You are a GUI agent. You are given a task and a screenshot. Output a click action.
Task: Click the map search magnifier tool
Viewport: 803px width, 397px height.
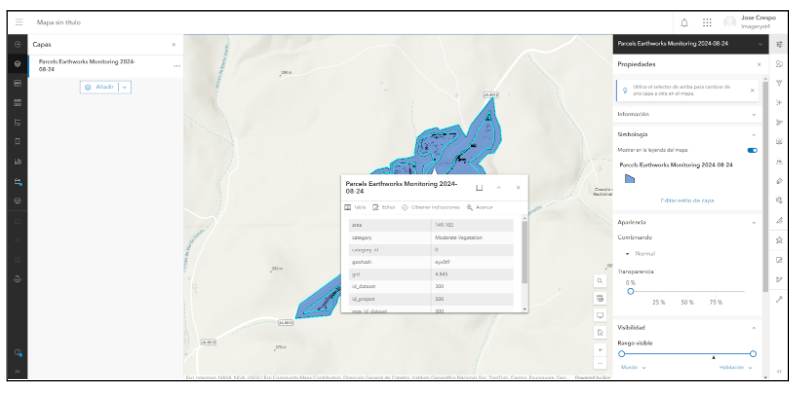click(600, 281)
